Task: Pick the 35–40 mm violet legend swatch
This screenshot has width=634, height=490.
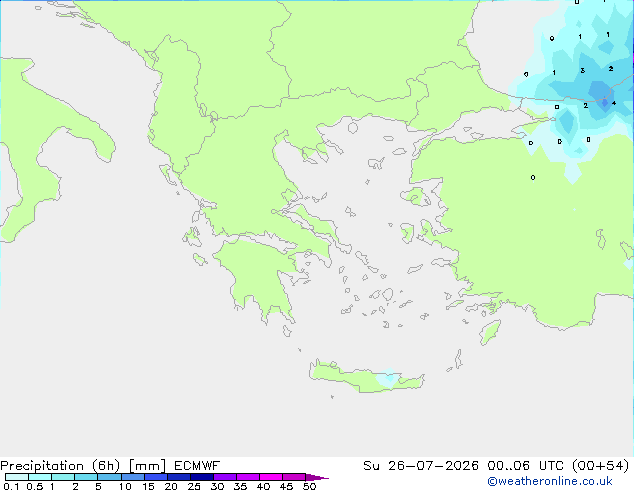Action: [248, 477]
